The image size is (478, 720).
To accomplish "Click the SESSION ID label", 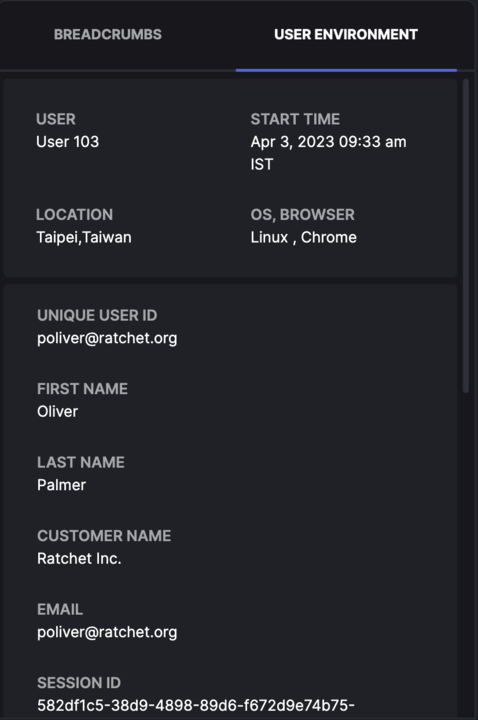I will (79, 683).
